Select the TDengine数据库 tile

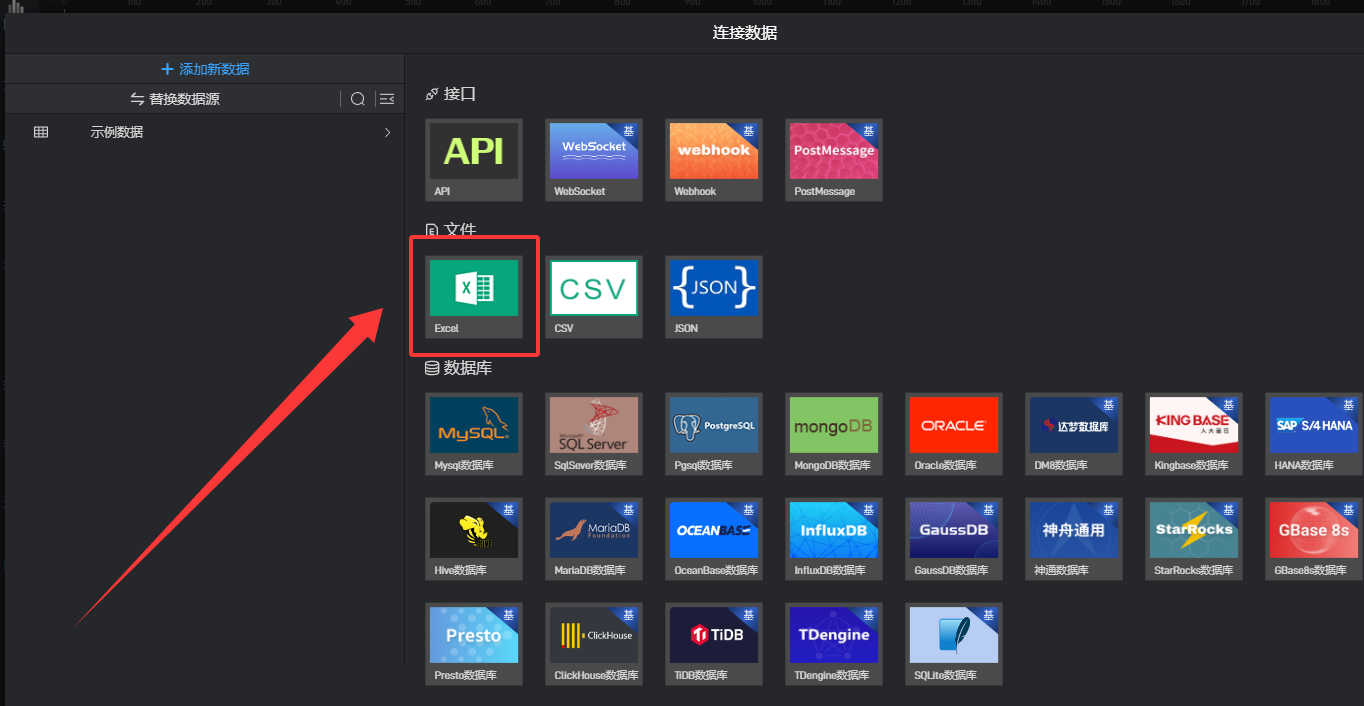(834, 644)
